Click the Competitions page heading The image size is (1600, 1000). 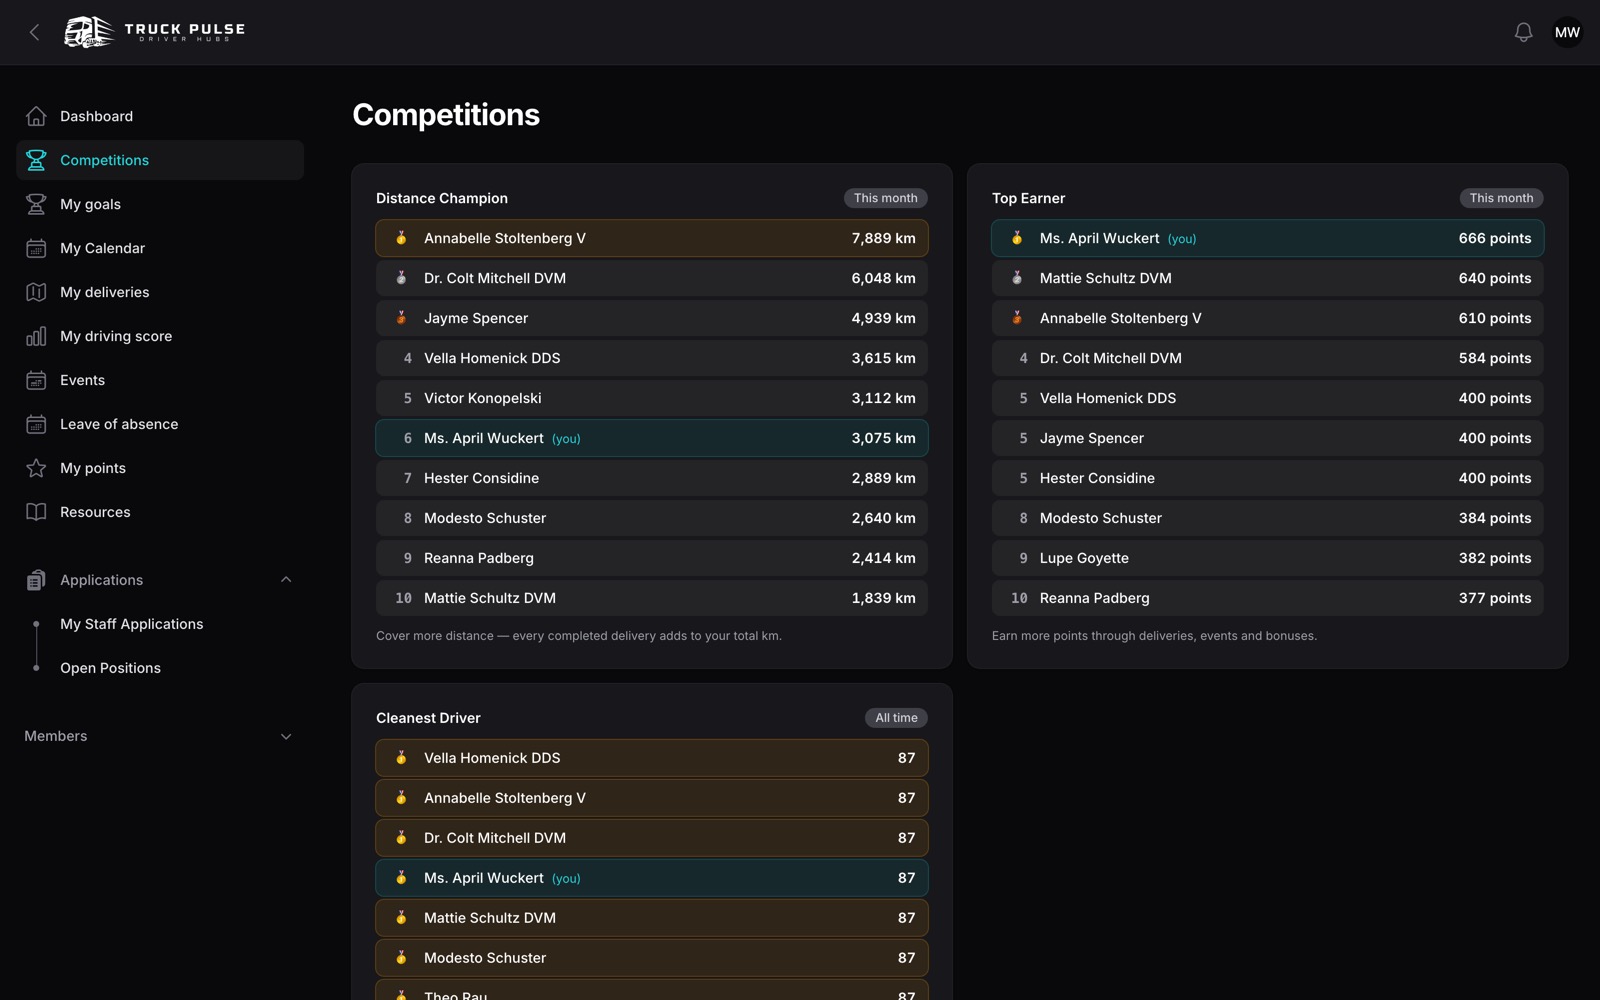click(x=446, y=115)
